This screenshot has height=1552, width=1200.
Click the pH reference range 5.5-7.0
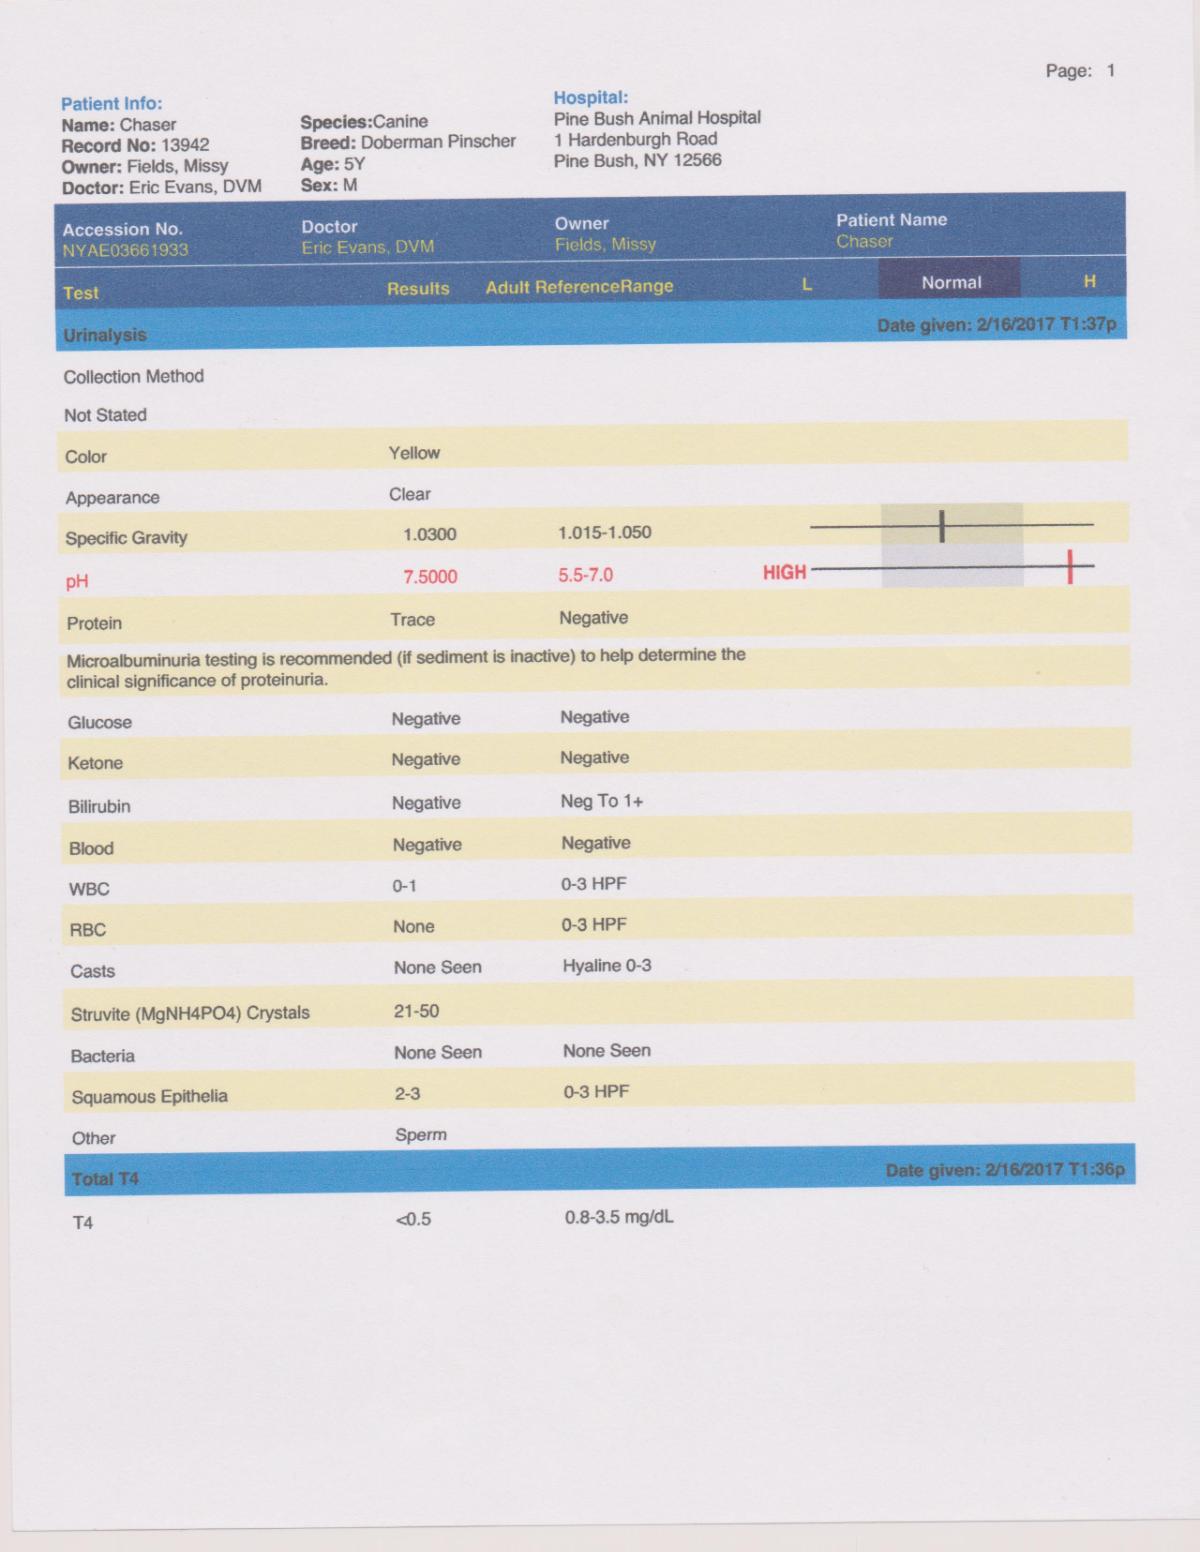pyautogui.click(x=586, y=575)
